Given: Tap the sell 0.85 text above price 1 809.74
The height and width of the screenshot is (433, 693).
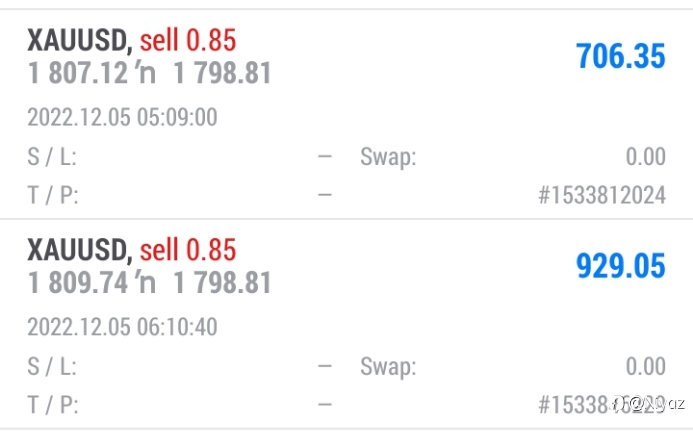Looking at the screenshot, I should [188, 250].
